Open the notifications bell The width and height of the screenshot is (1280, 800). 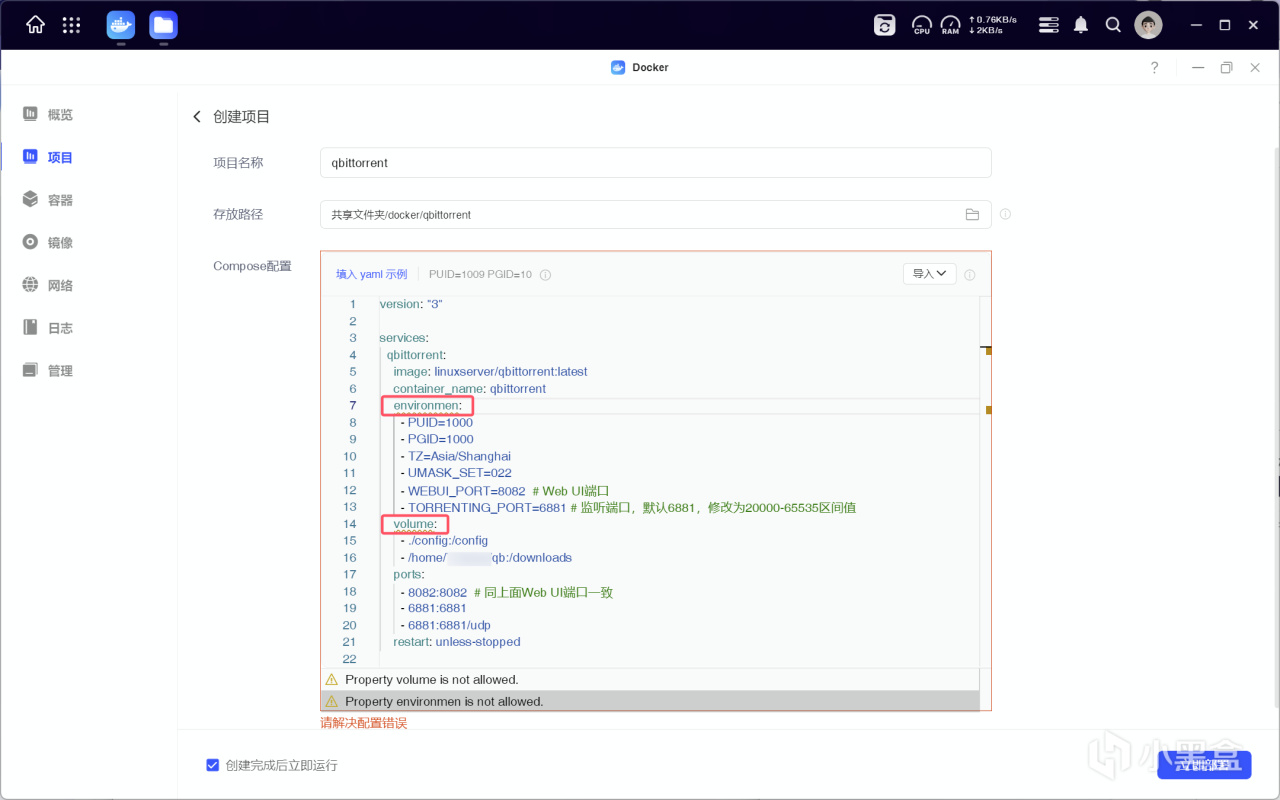(1081, 25)
